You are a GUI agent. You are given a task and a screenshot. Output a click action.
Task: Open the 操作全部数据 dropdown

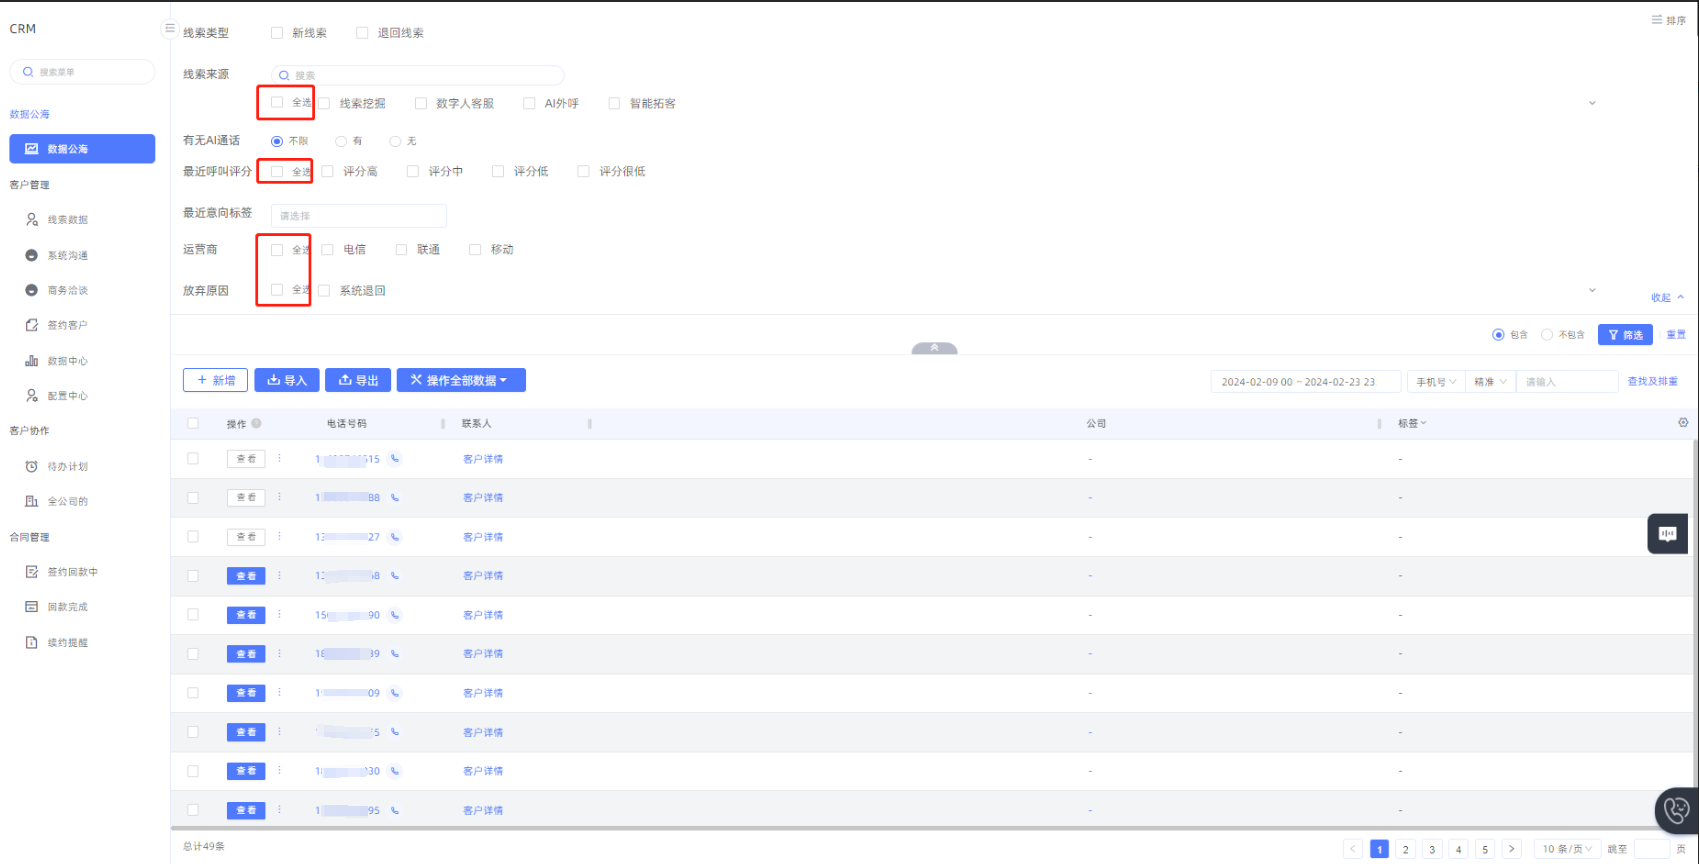click(x=460, y=380)
